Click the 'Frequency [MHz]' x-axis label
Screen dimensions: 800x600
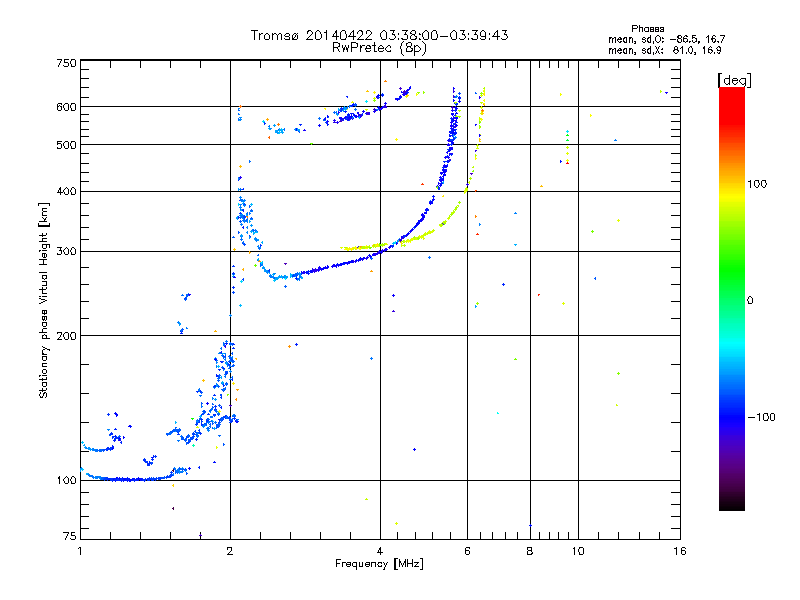[379, 564]
